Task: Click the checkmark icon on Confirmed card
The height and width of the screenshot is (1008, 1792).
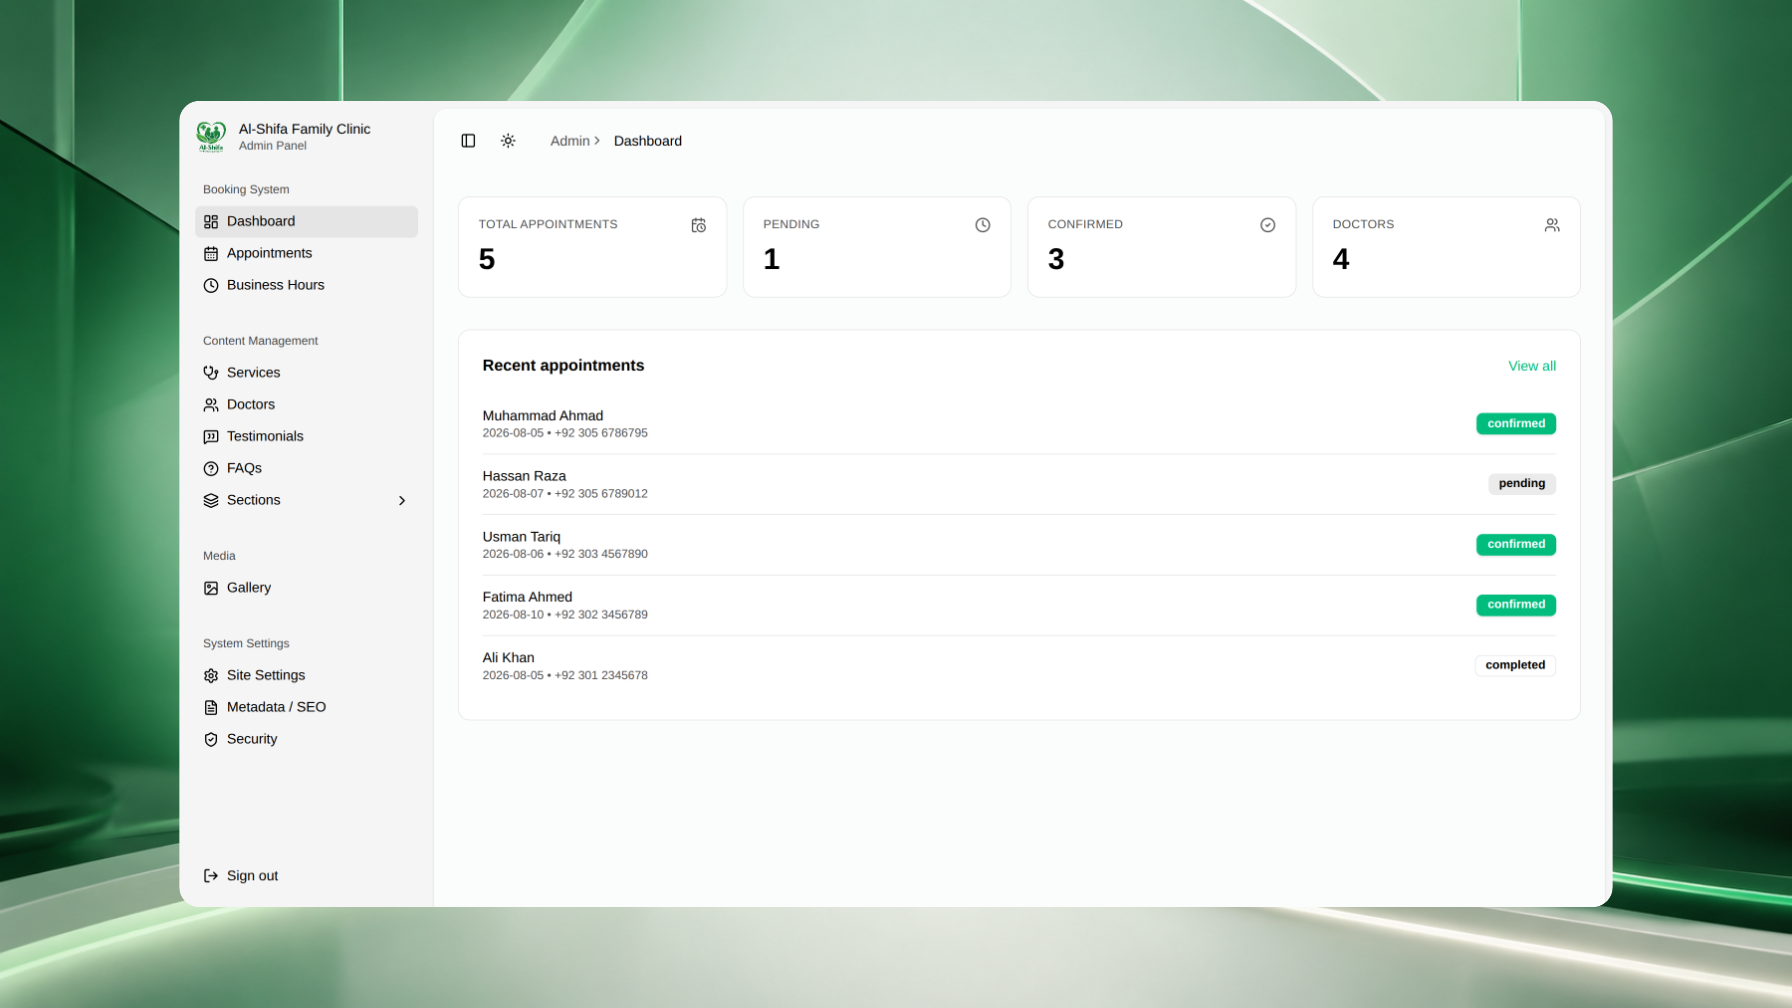Action: click(x=1268, y=226)
